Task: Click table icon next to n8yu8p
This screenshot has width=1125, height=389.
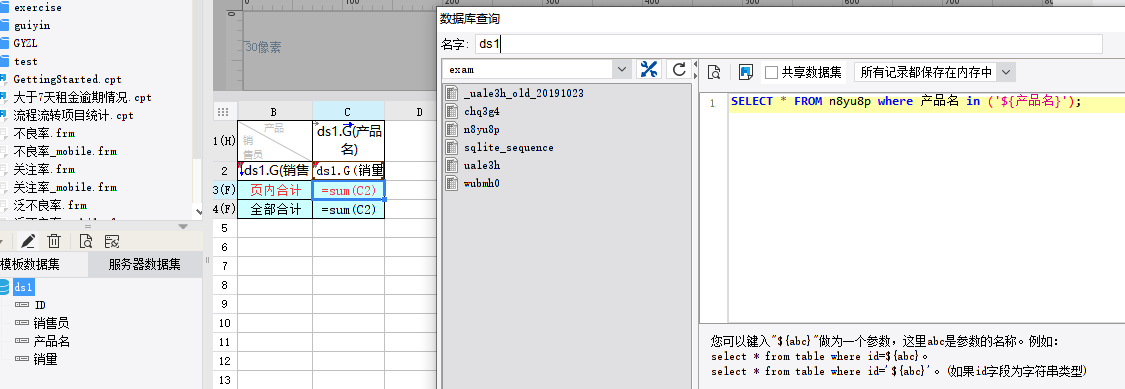Action: pyautogui.click(x=452, y=129)
